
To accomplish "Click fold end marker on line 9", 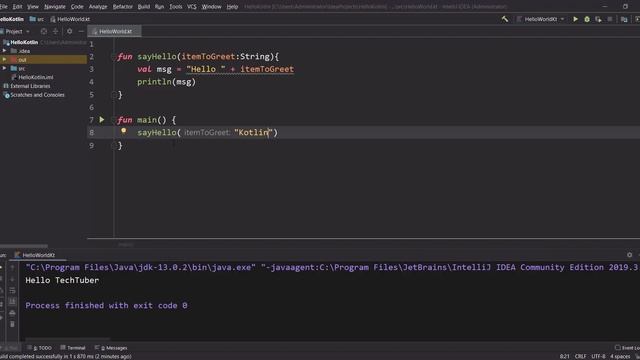I will [x=114, y=145].
